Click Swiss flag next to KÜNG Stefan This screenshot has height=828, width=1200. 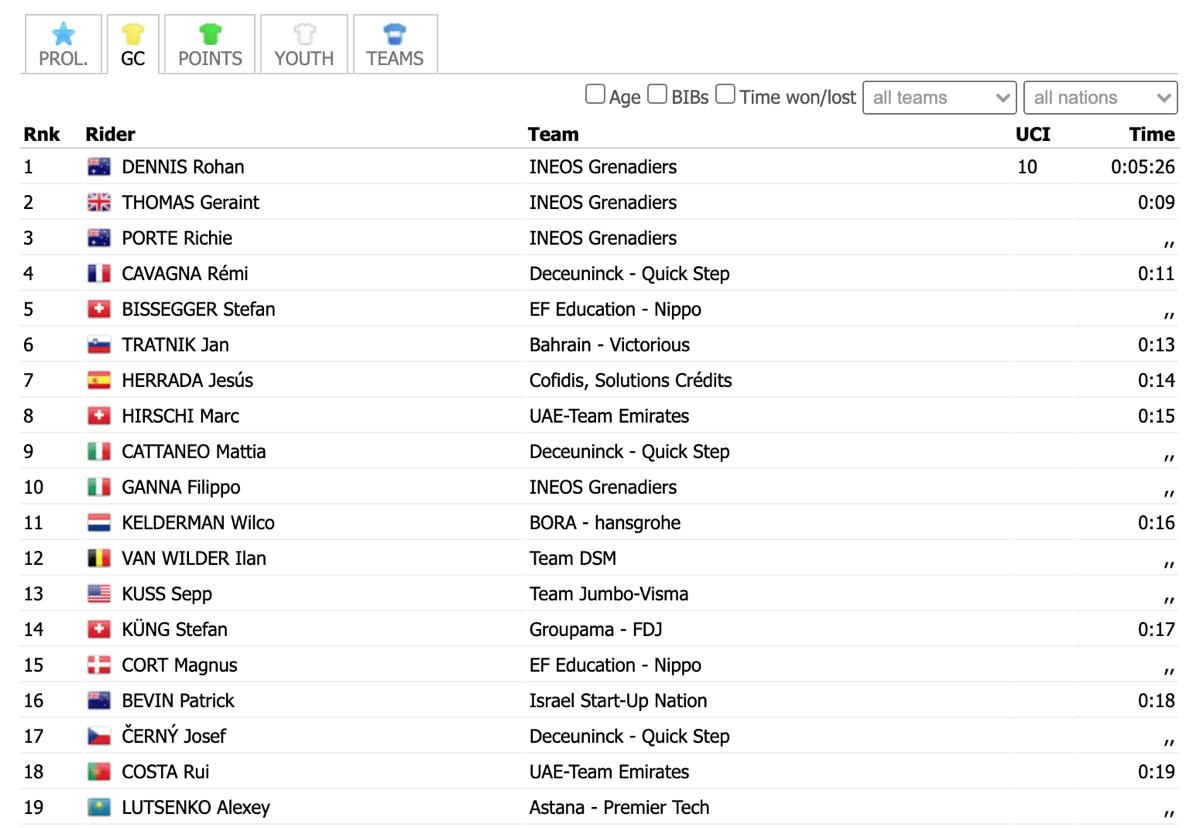pos(99,630)
